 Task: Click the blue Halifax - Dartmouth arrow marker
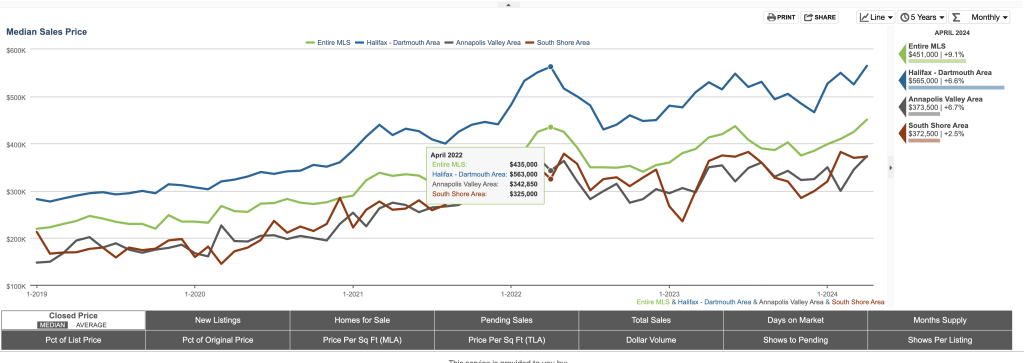point(903,79)
